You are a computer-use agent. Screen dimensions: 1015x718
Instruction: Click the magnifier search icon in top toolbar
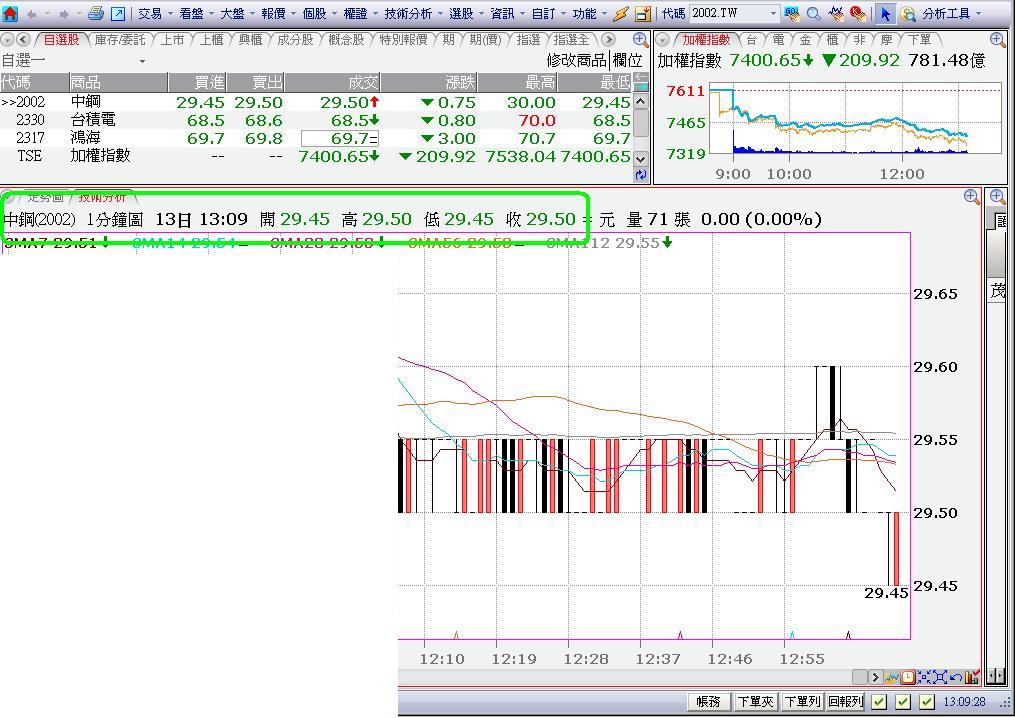(x=814, y=13)
